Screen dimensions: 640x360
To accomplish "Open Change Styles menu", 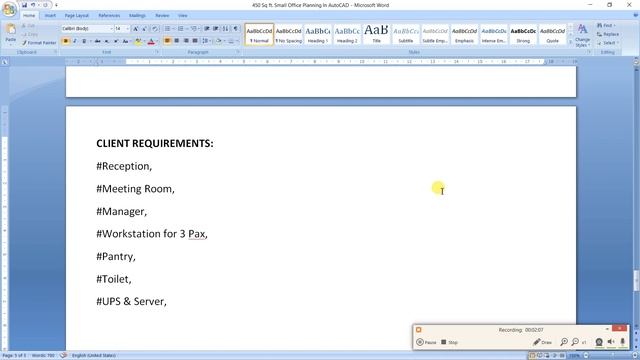I will tap(582, 35).
